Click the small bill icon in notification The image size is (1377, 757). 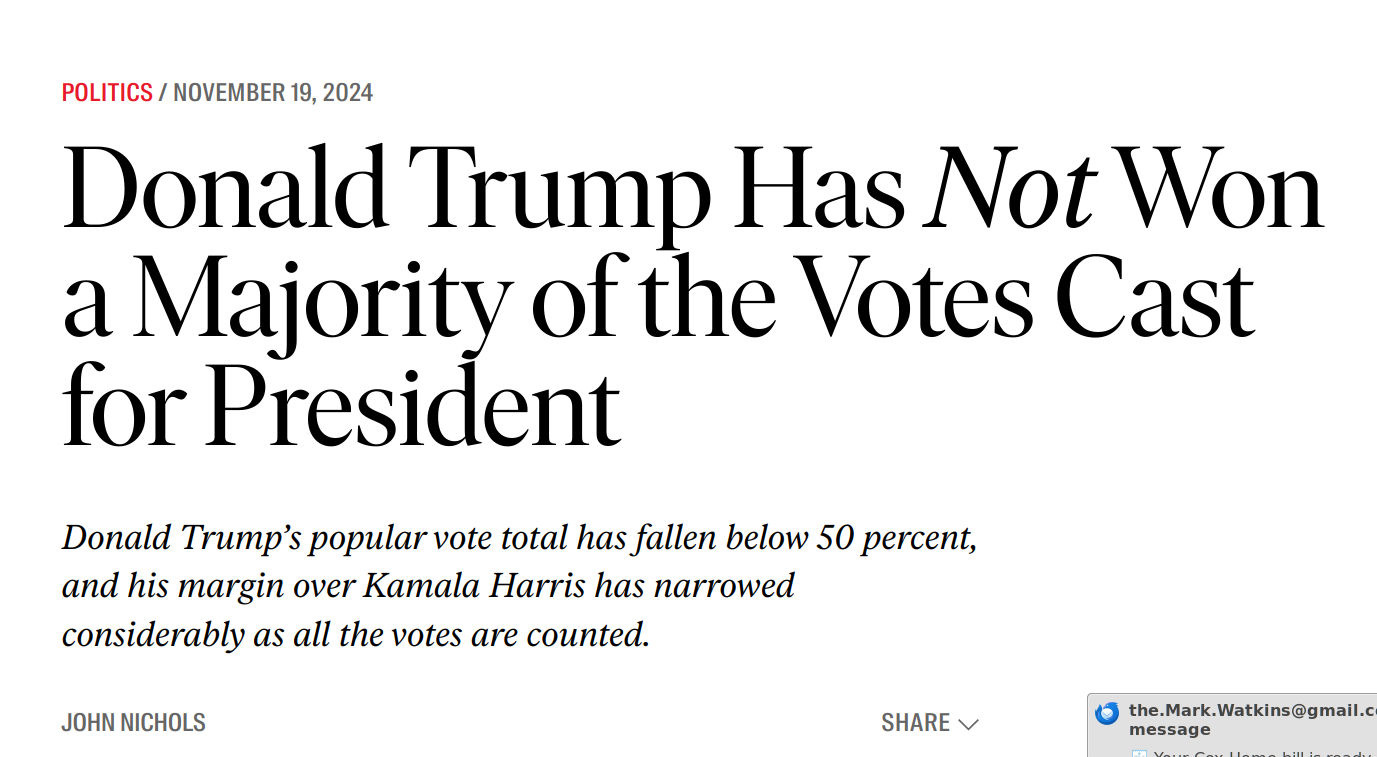coord(1139,753)
